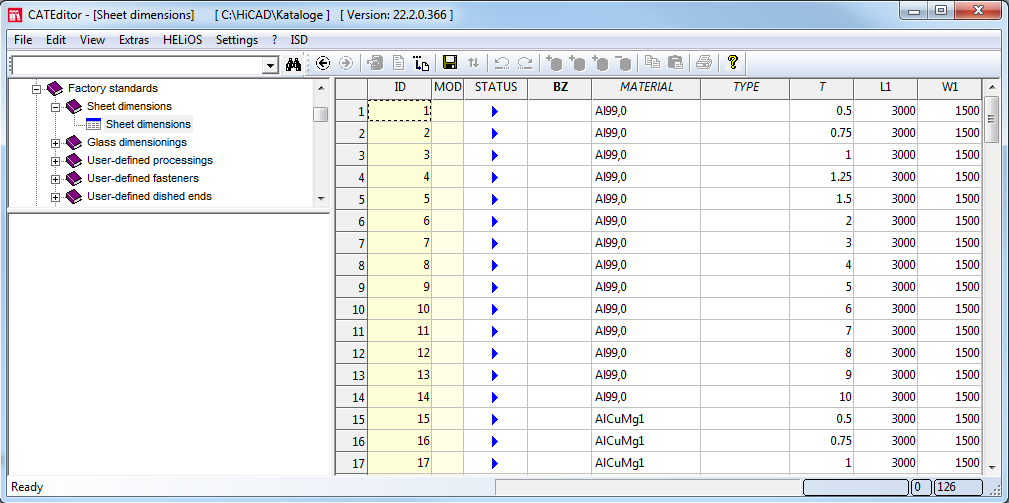Collapse the Factory standards tree node

point(37,89)
